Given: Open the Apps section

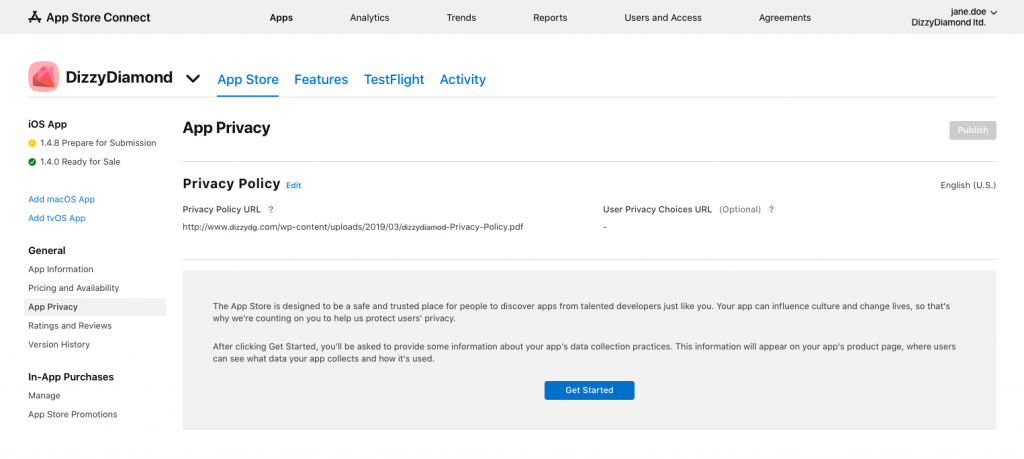Looking at the screenshot, I should point(281,18).
